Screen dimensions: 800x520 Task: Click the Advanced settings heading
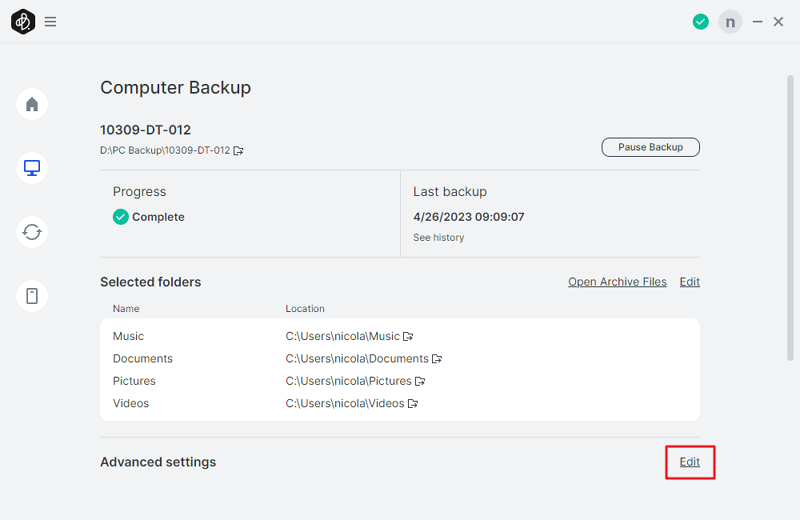pos(158,462)
